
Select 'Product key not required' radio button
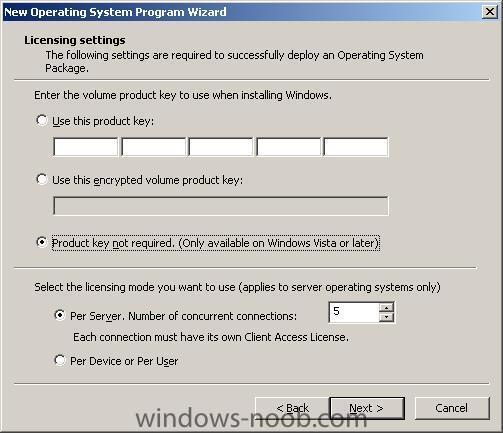point(42,242)
